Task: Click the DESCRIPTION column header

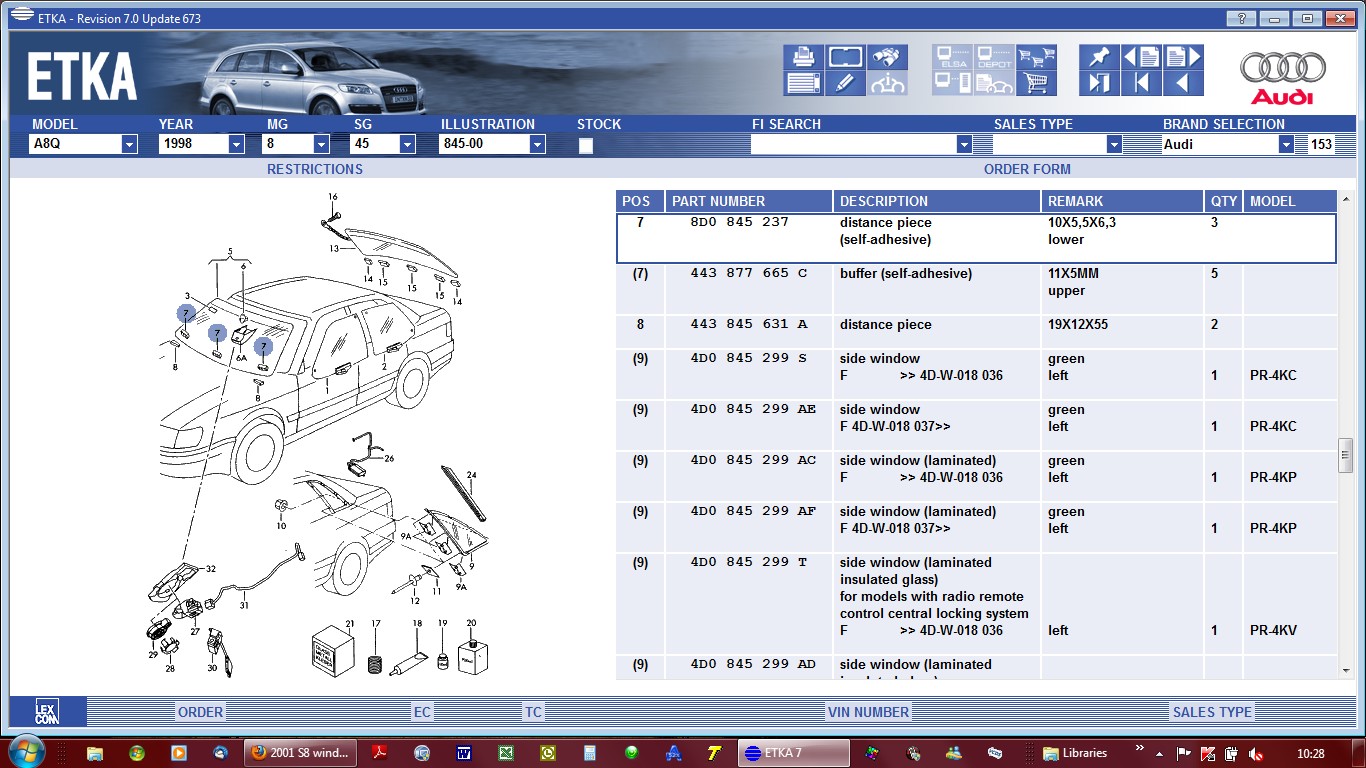Action: (937, 201)
